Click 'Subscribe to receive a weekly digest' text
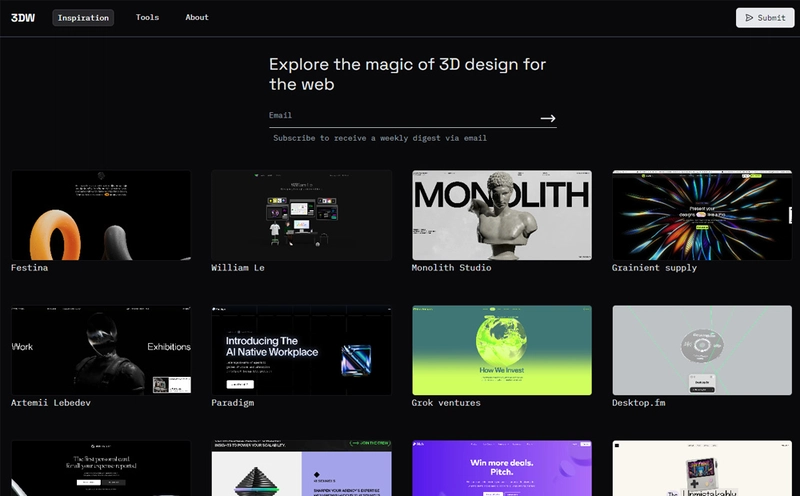 [x=380, y=138]
